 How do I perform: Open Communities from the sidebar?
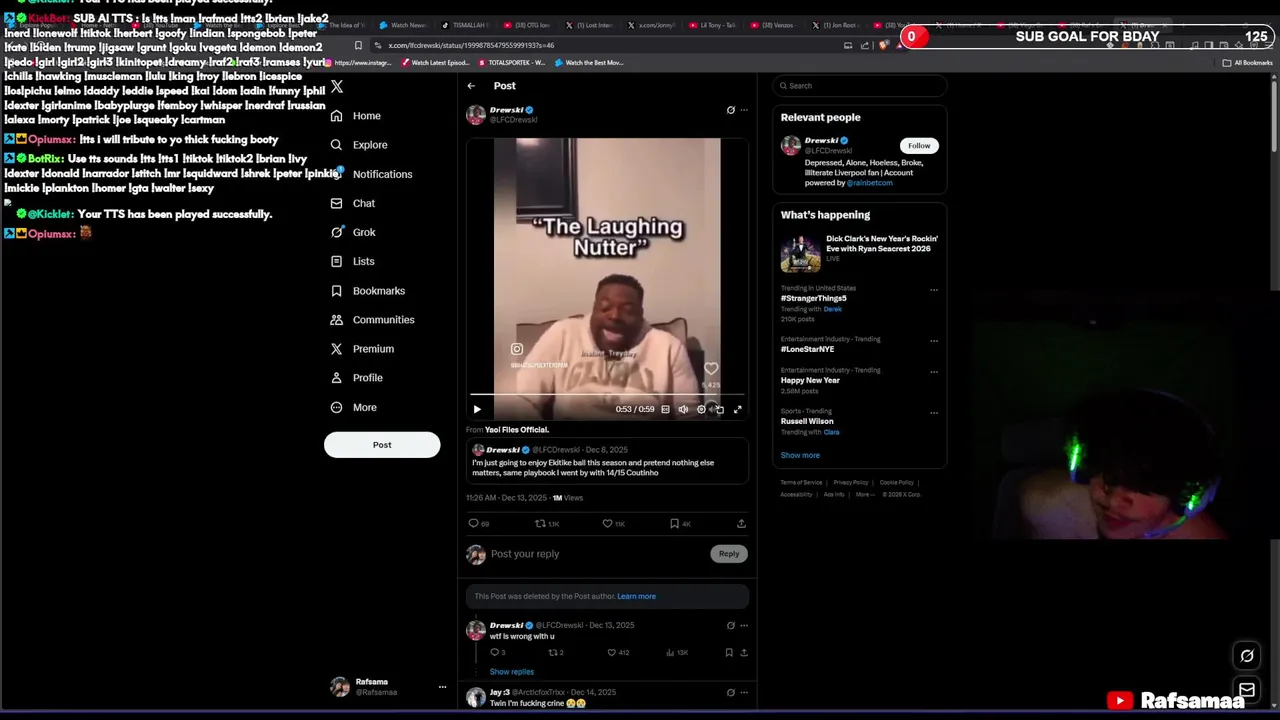pyautogui.click(x=372, y=320)
